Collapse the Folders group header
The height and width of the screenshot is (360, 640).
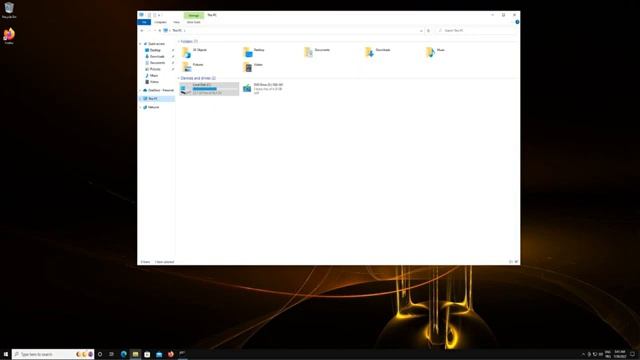click(179, 42)
